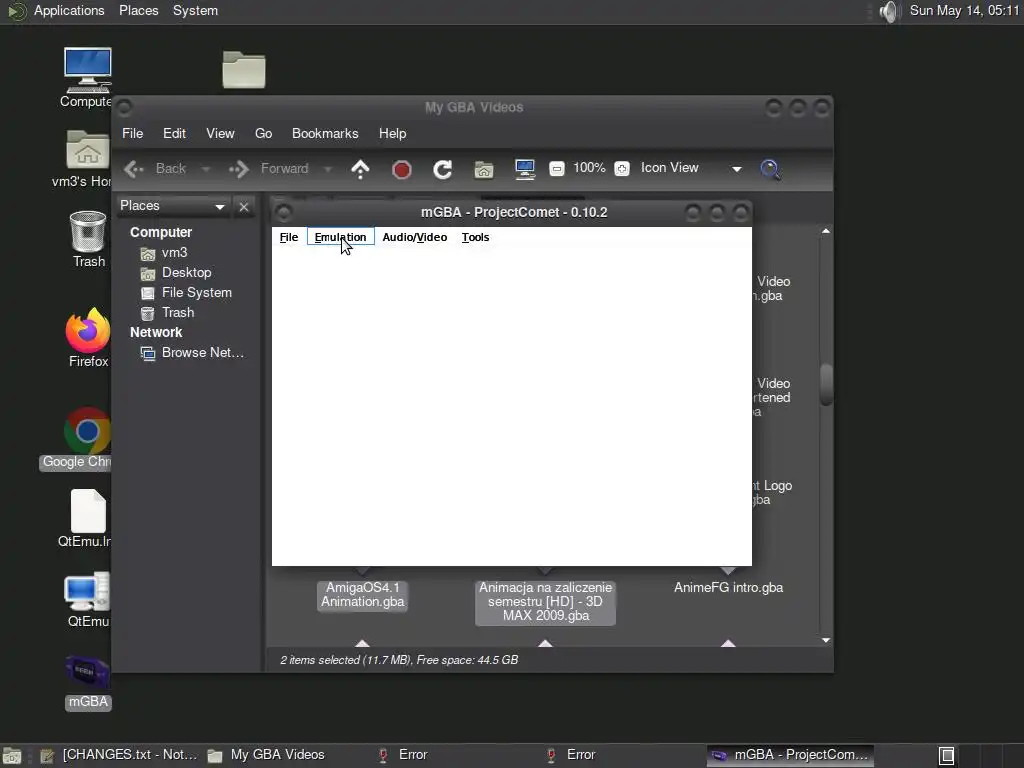Select the AnimeFG intro.gba file
1024x768 pixels.
pos(728,588)
